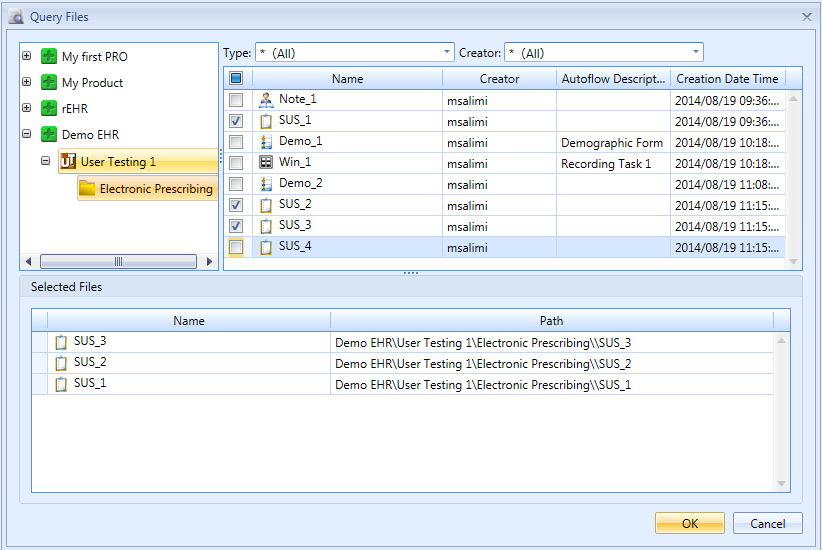Screen dimensions: 822x550
Task: Check the SUS_4 file checkbox
Action: (236, 247)
